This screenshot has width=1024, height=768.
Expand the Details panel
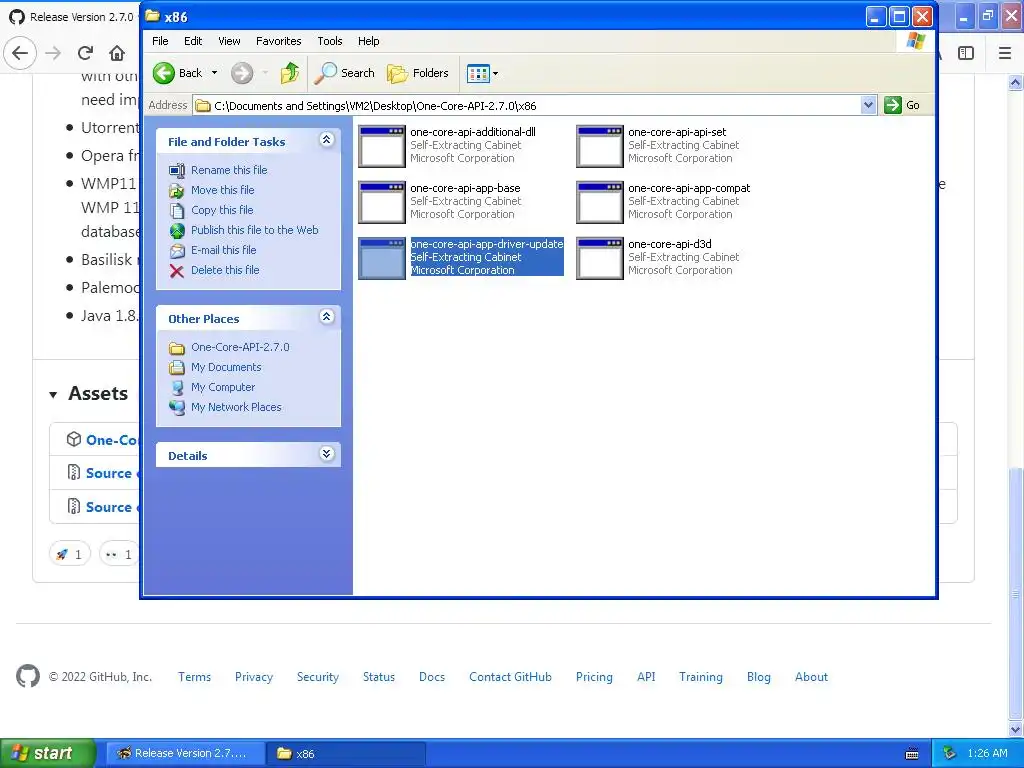click(327, 454)
